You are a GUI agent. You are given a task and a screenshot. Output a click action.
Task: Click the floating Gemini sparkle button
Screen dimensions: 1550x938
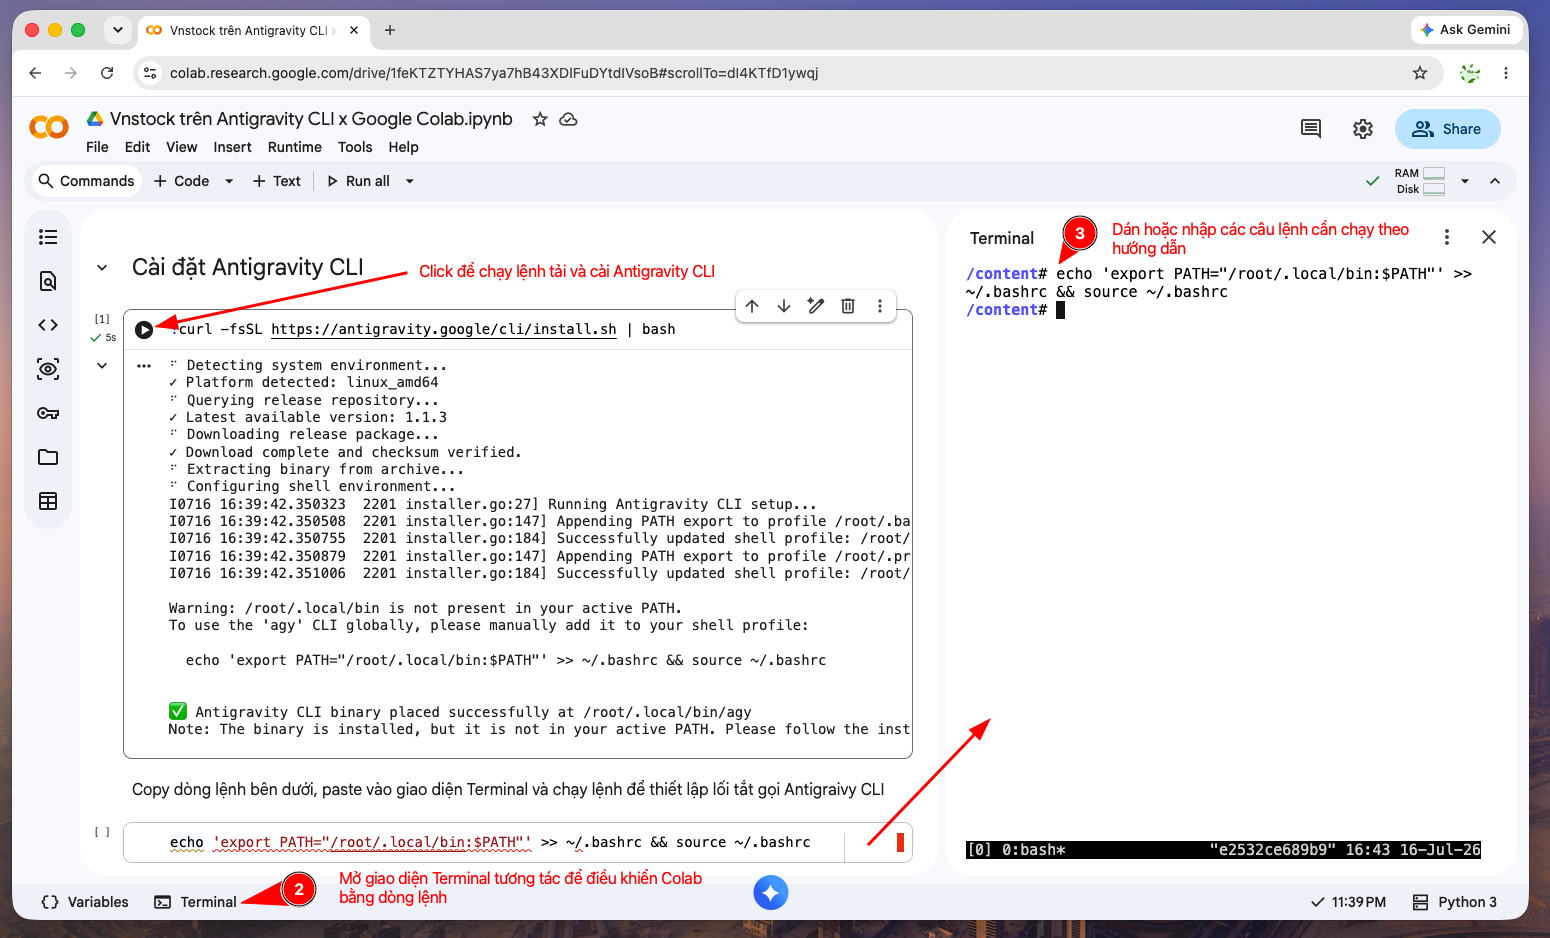(x=771, y=892)
